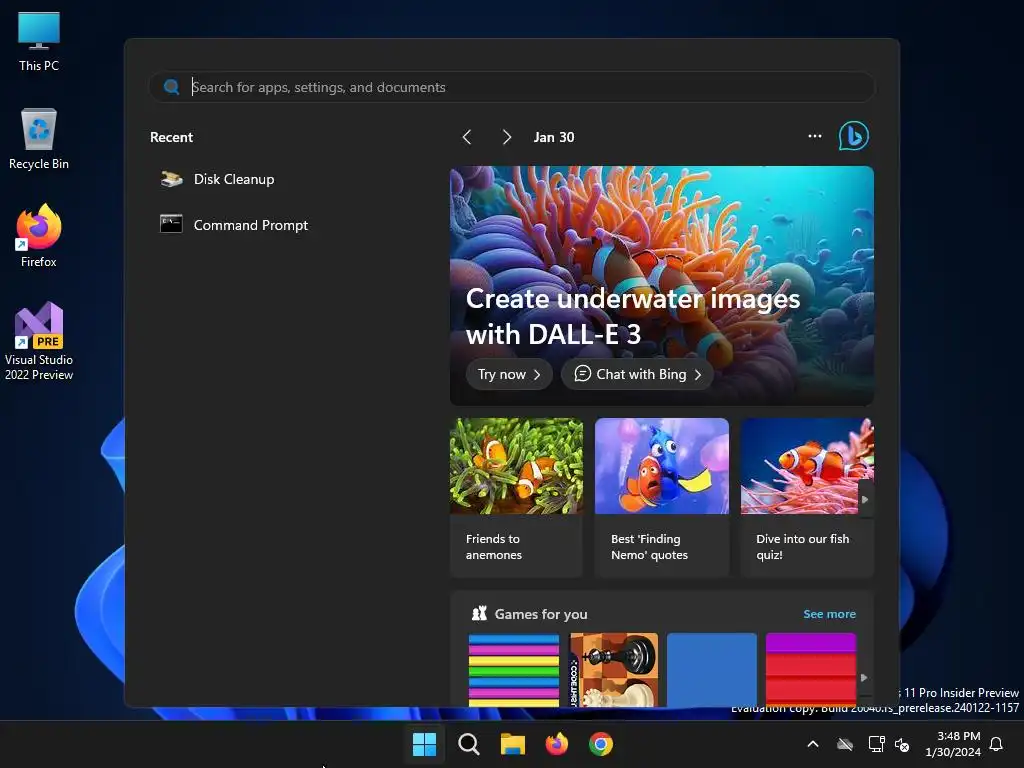Open the Friends to anemones card
Viewport: 1024px width, 768px height.
516,498
